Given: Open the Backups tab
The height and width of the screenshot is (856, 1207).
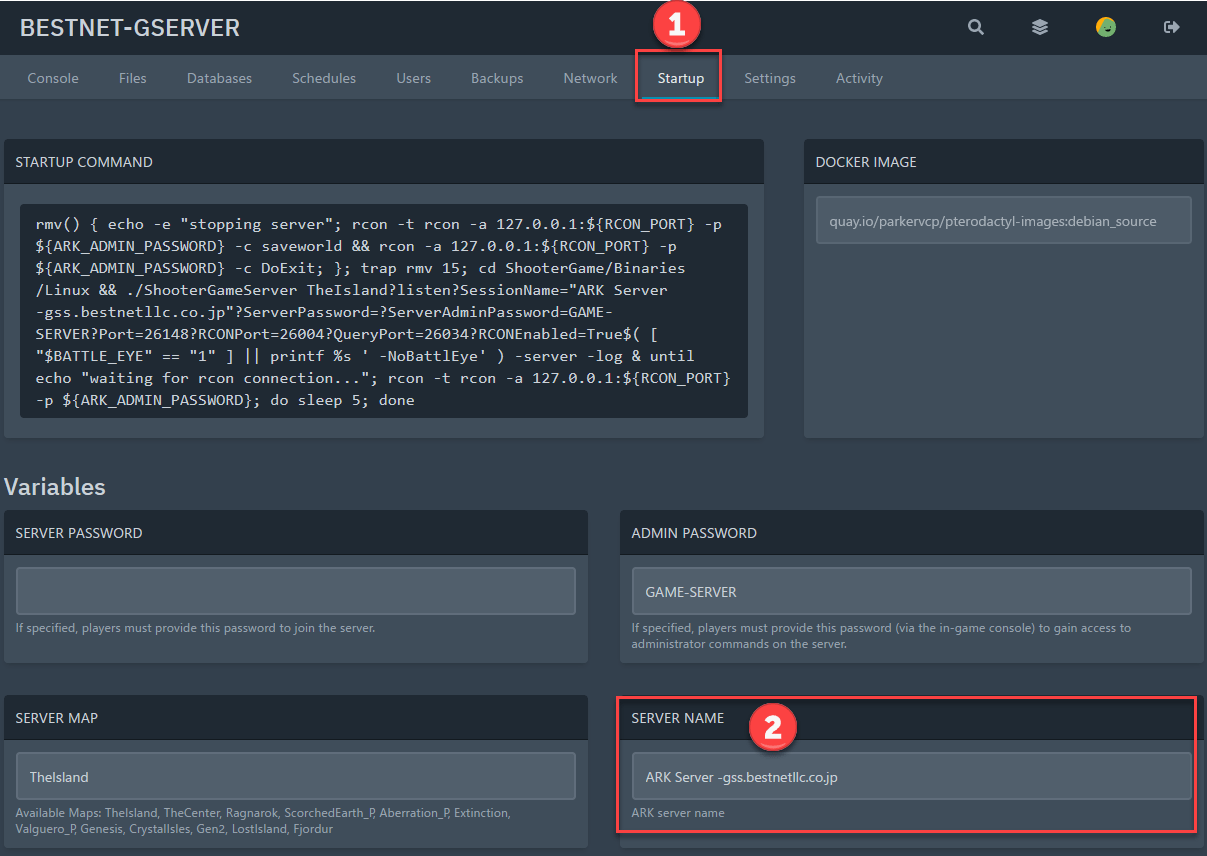Looking at the screenshot, I should [497, 78].
